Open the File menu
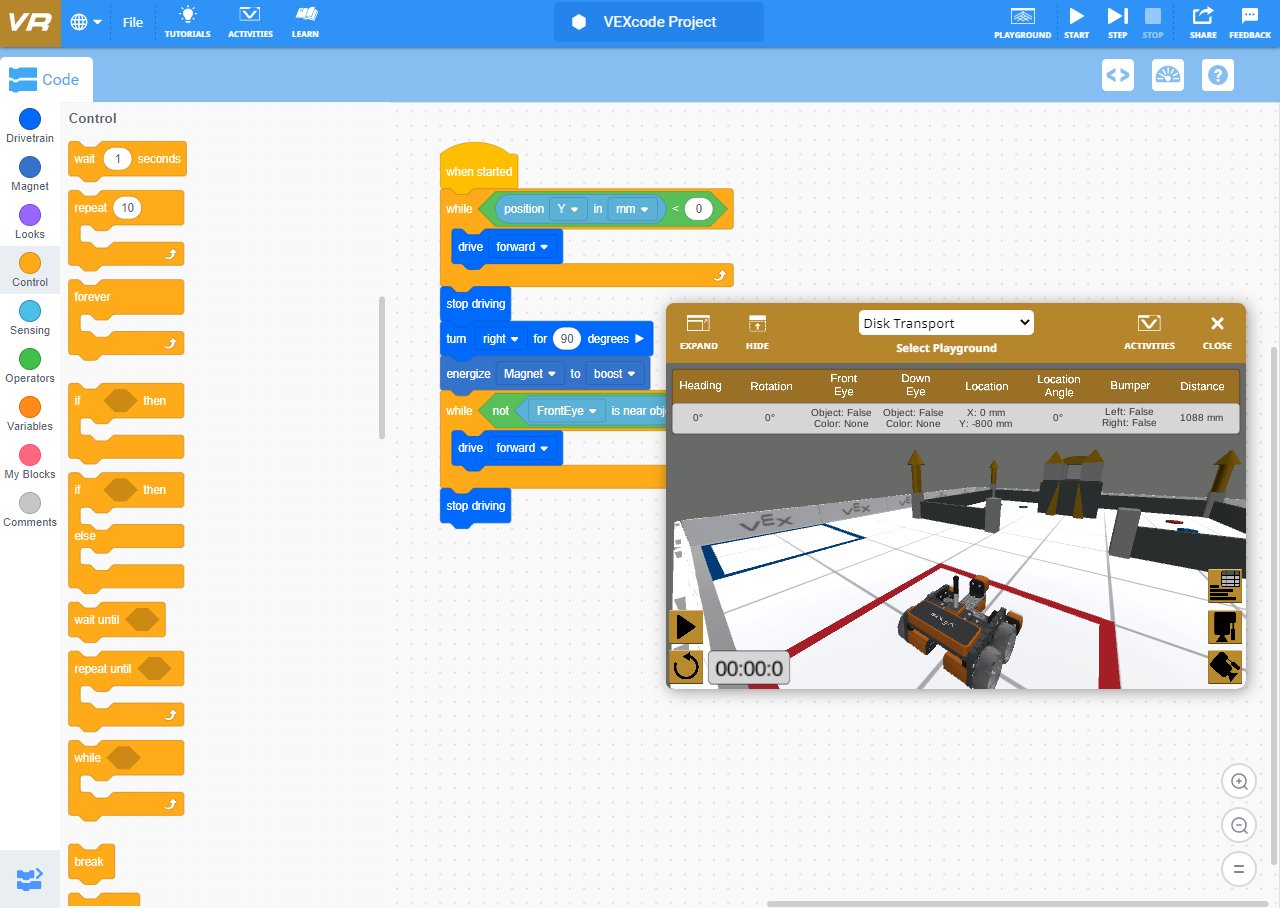1280x908 pixels. (132, 22)
